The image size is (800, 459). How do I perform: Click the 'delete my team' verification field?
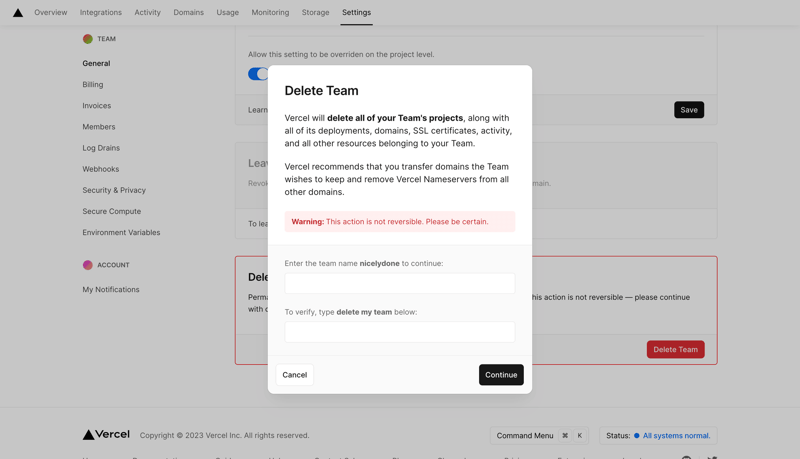pos(399,332)
